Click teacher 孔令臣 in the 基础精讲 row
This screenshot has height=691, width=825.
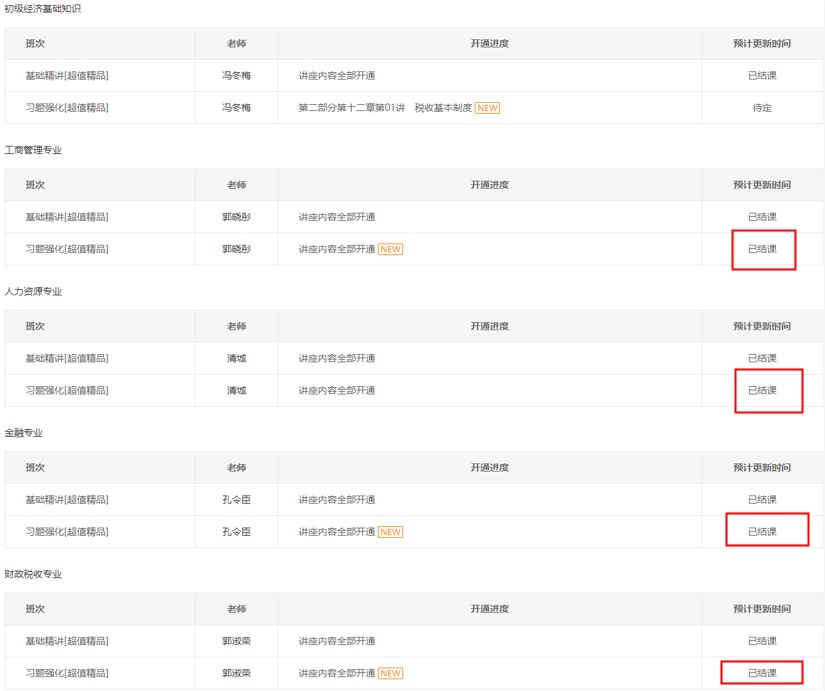click(x=236, y=500)
